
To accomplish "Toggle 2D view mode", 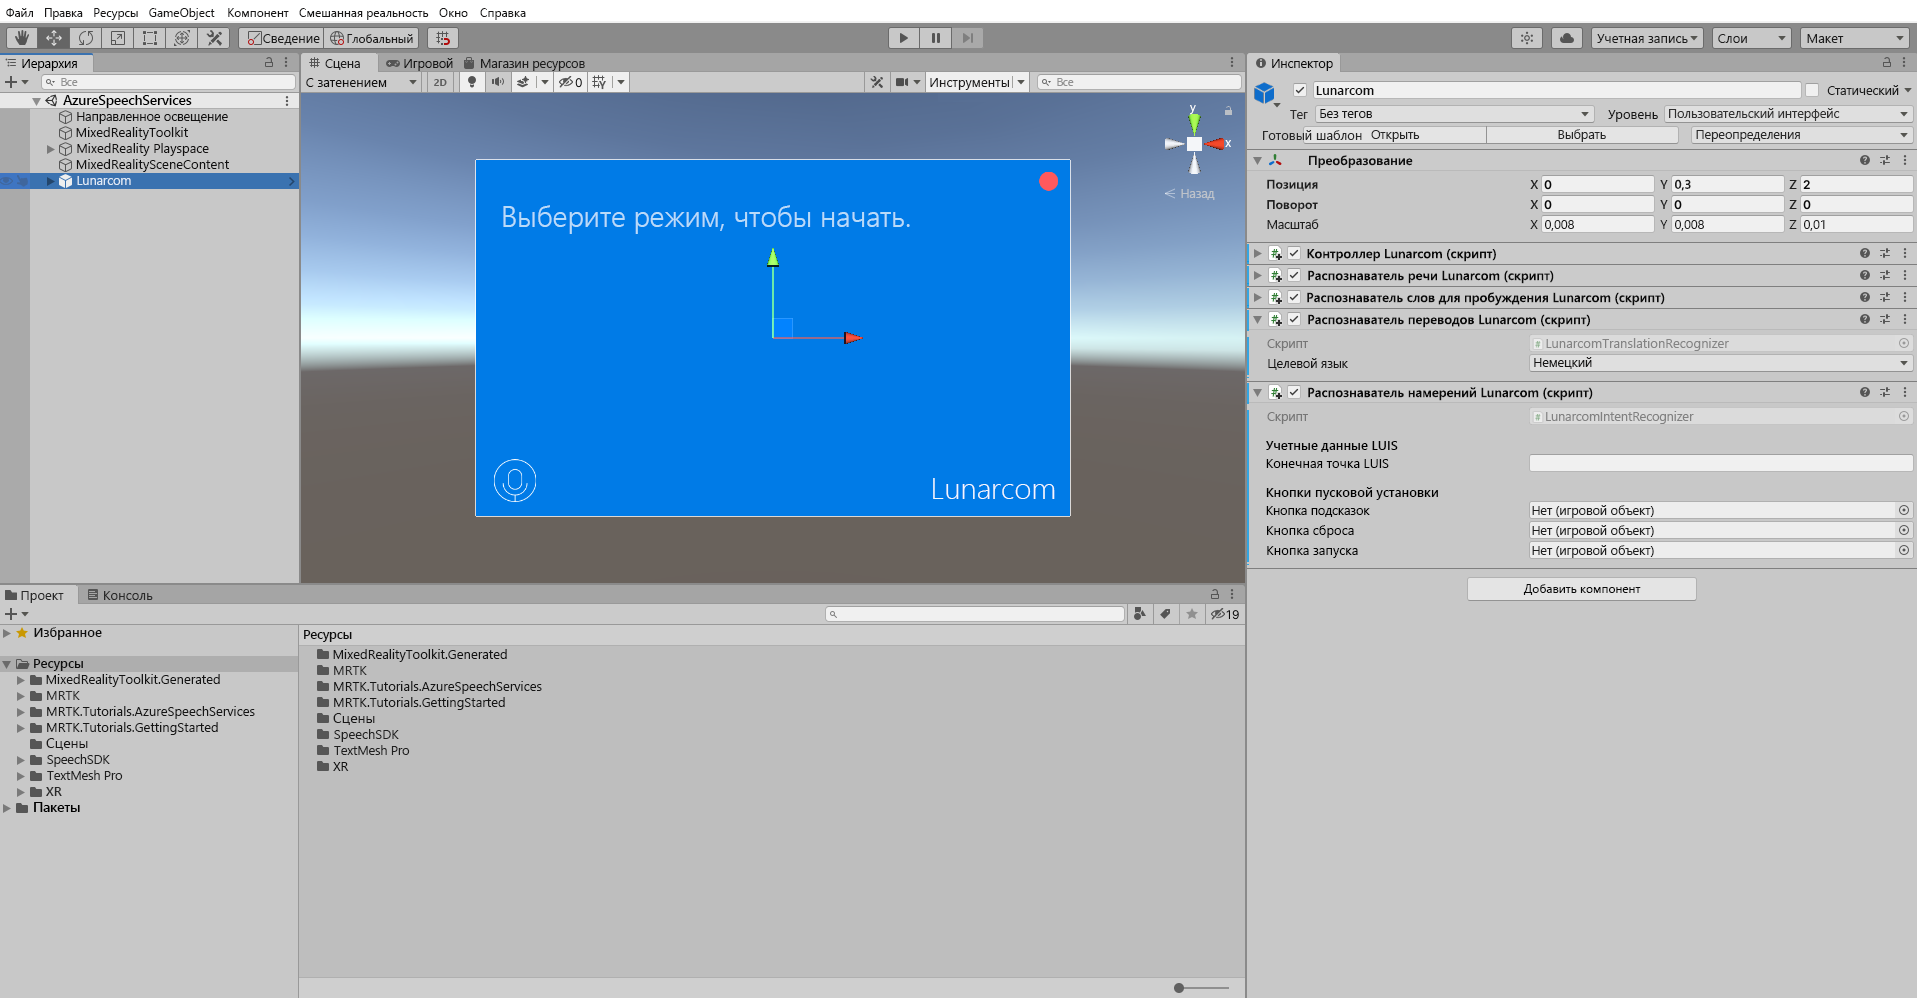I will (440, 82).
